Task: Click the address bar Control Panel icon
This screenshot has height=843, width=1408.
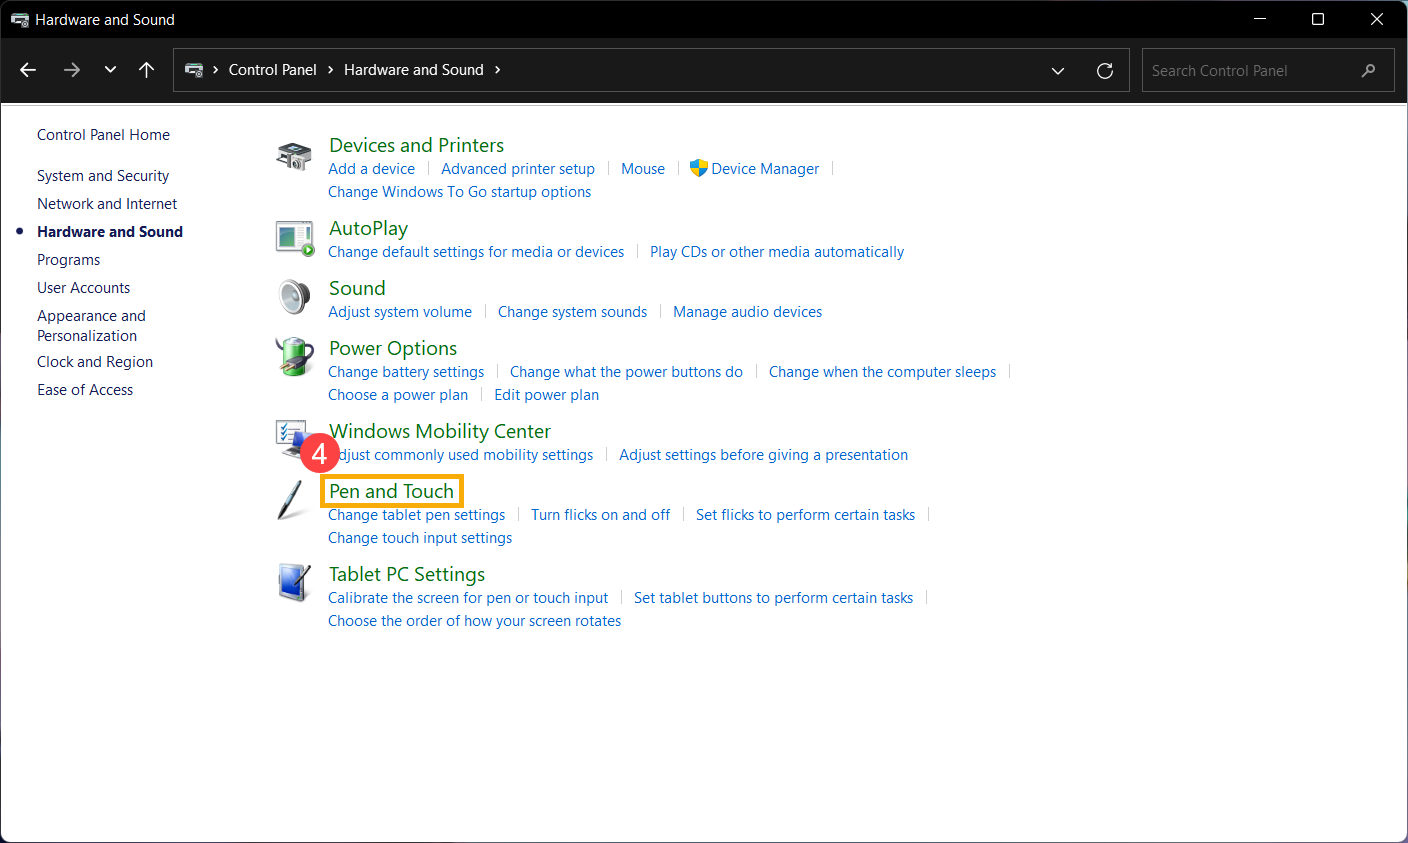Action: pos(194,70)
